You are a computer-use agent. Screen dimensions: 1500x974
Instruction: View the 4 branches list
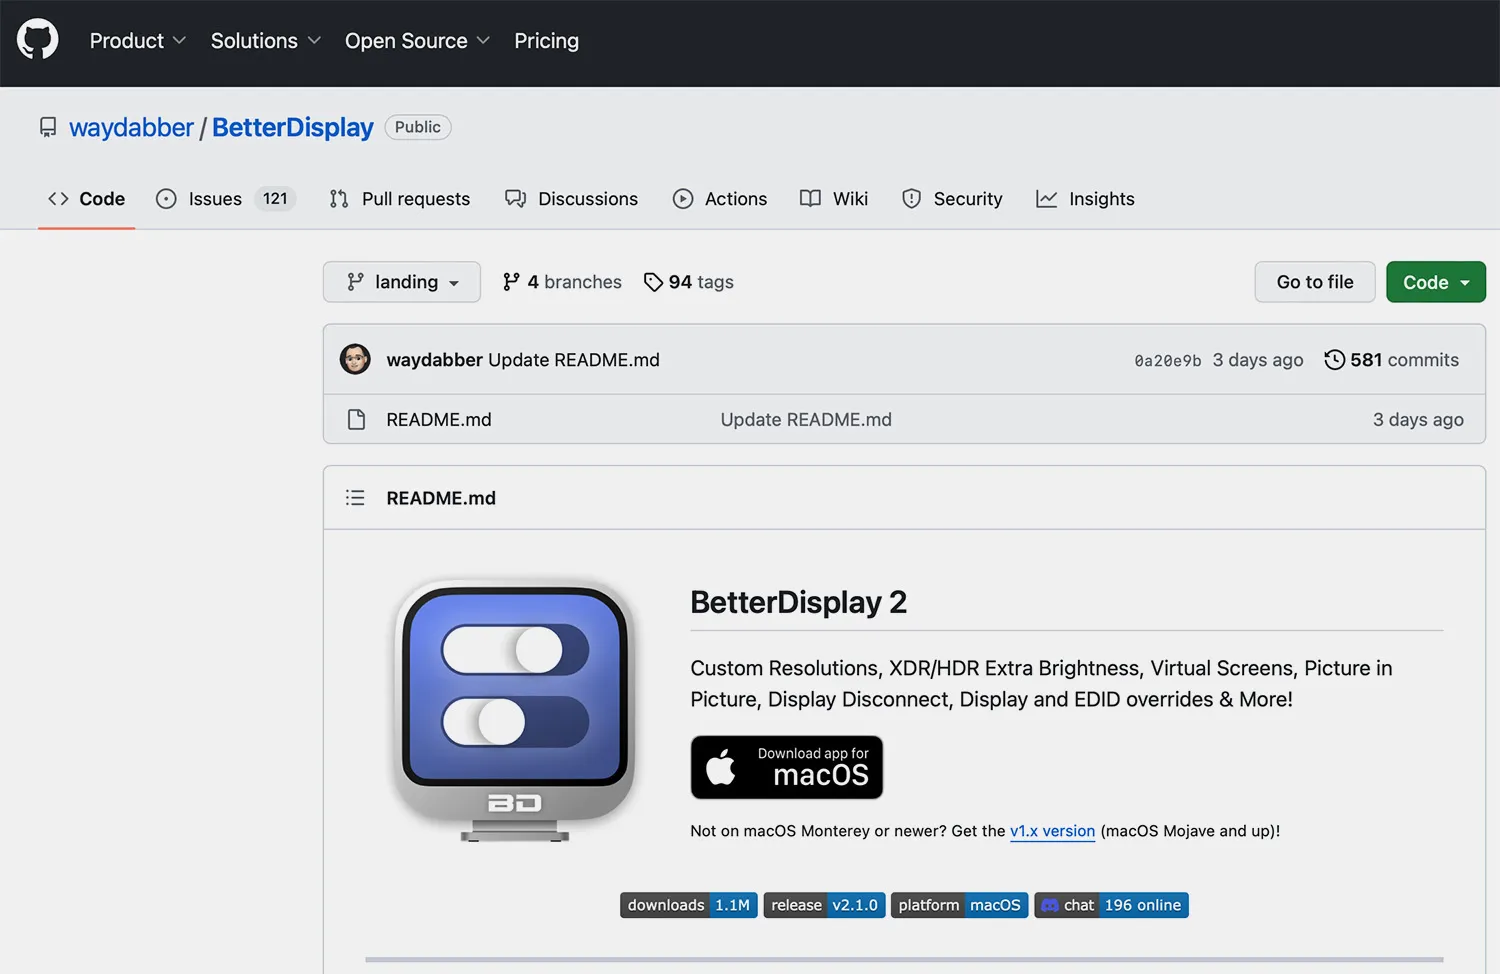(x=562, y=282)
